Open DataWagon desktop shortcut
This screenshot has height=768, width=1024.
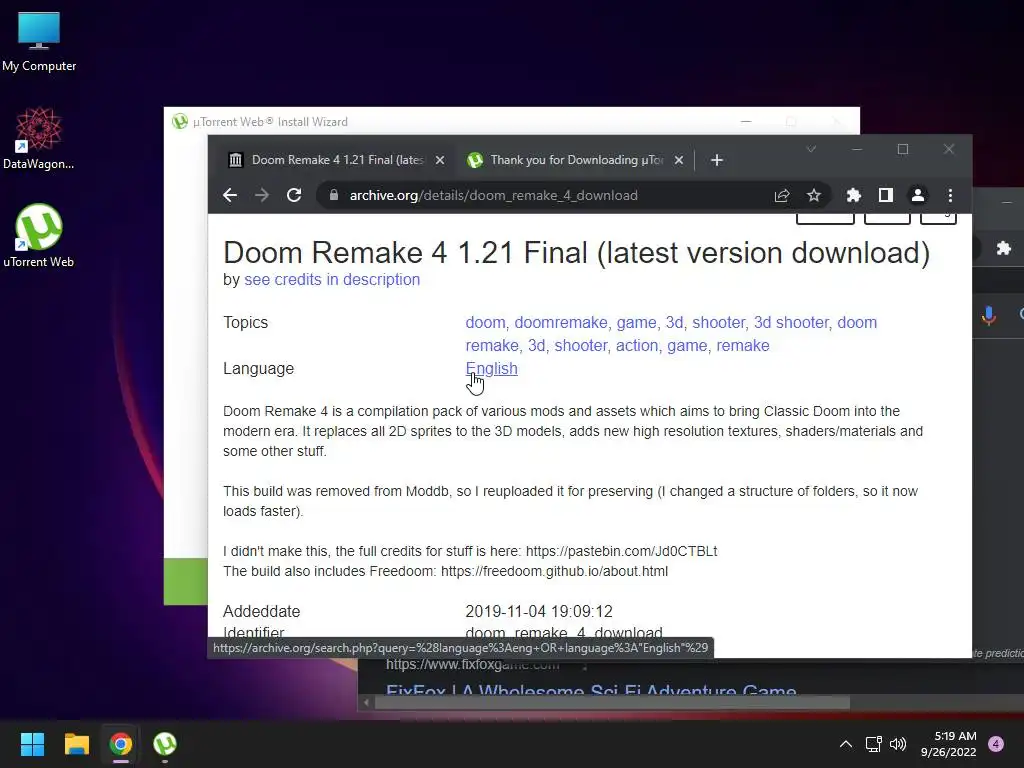pos(39,138)
